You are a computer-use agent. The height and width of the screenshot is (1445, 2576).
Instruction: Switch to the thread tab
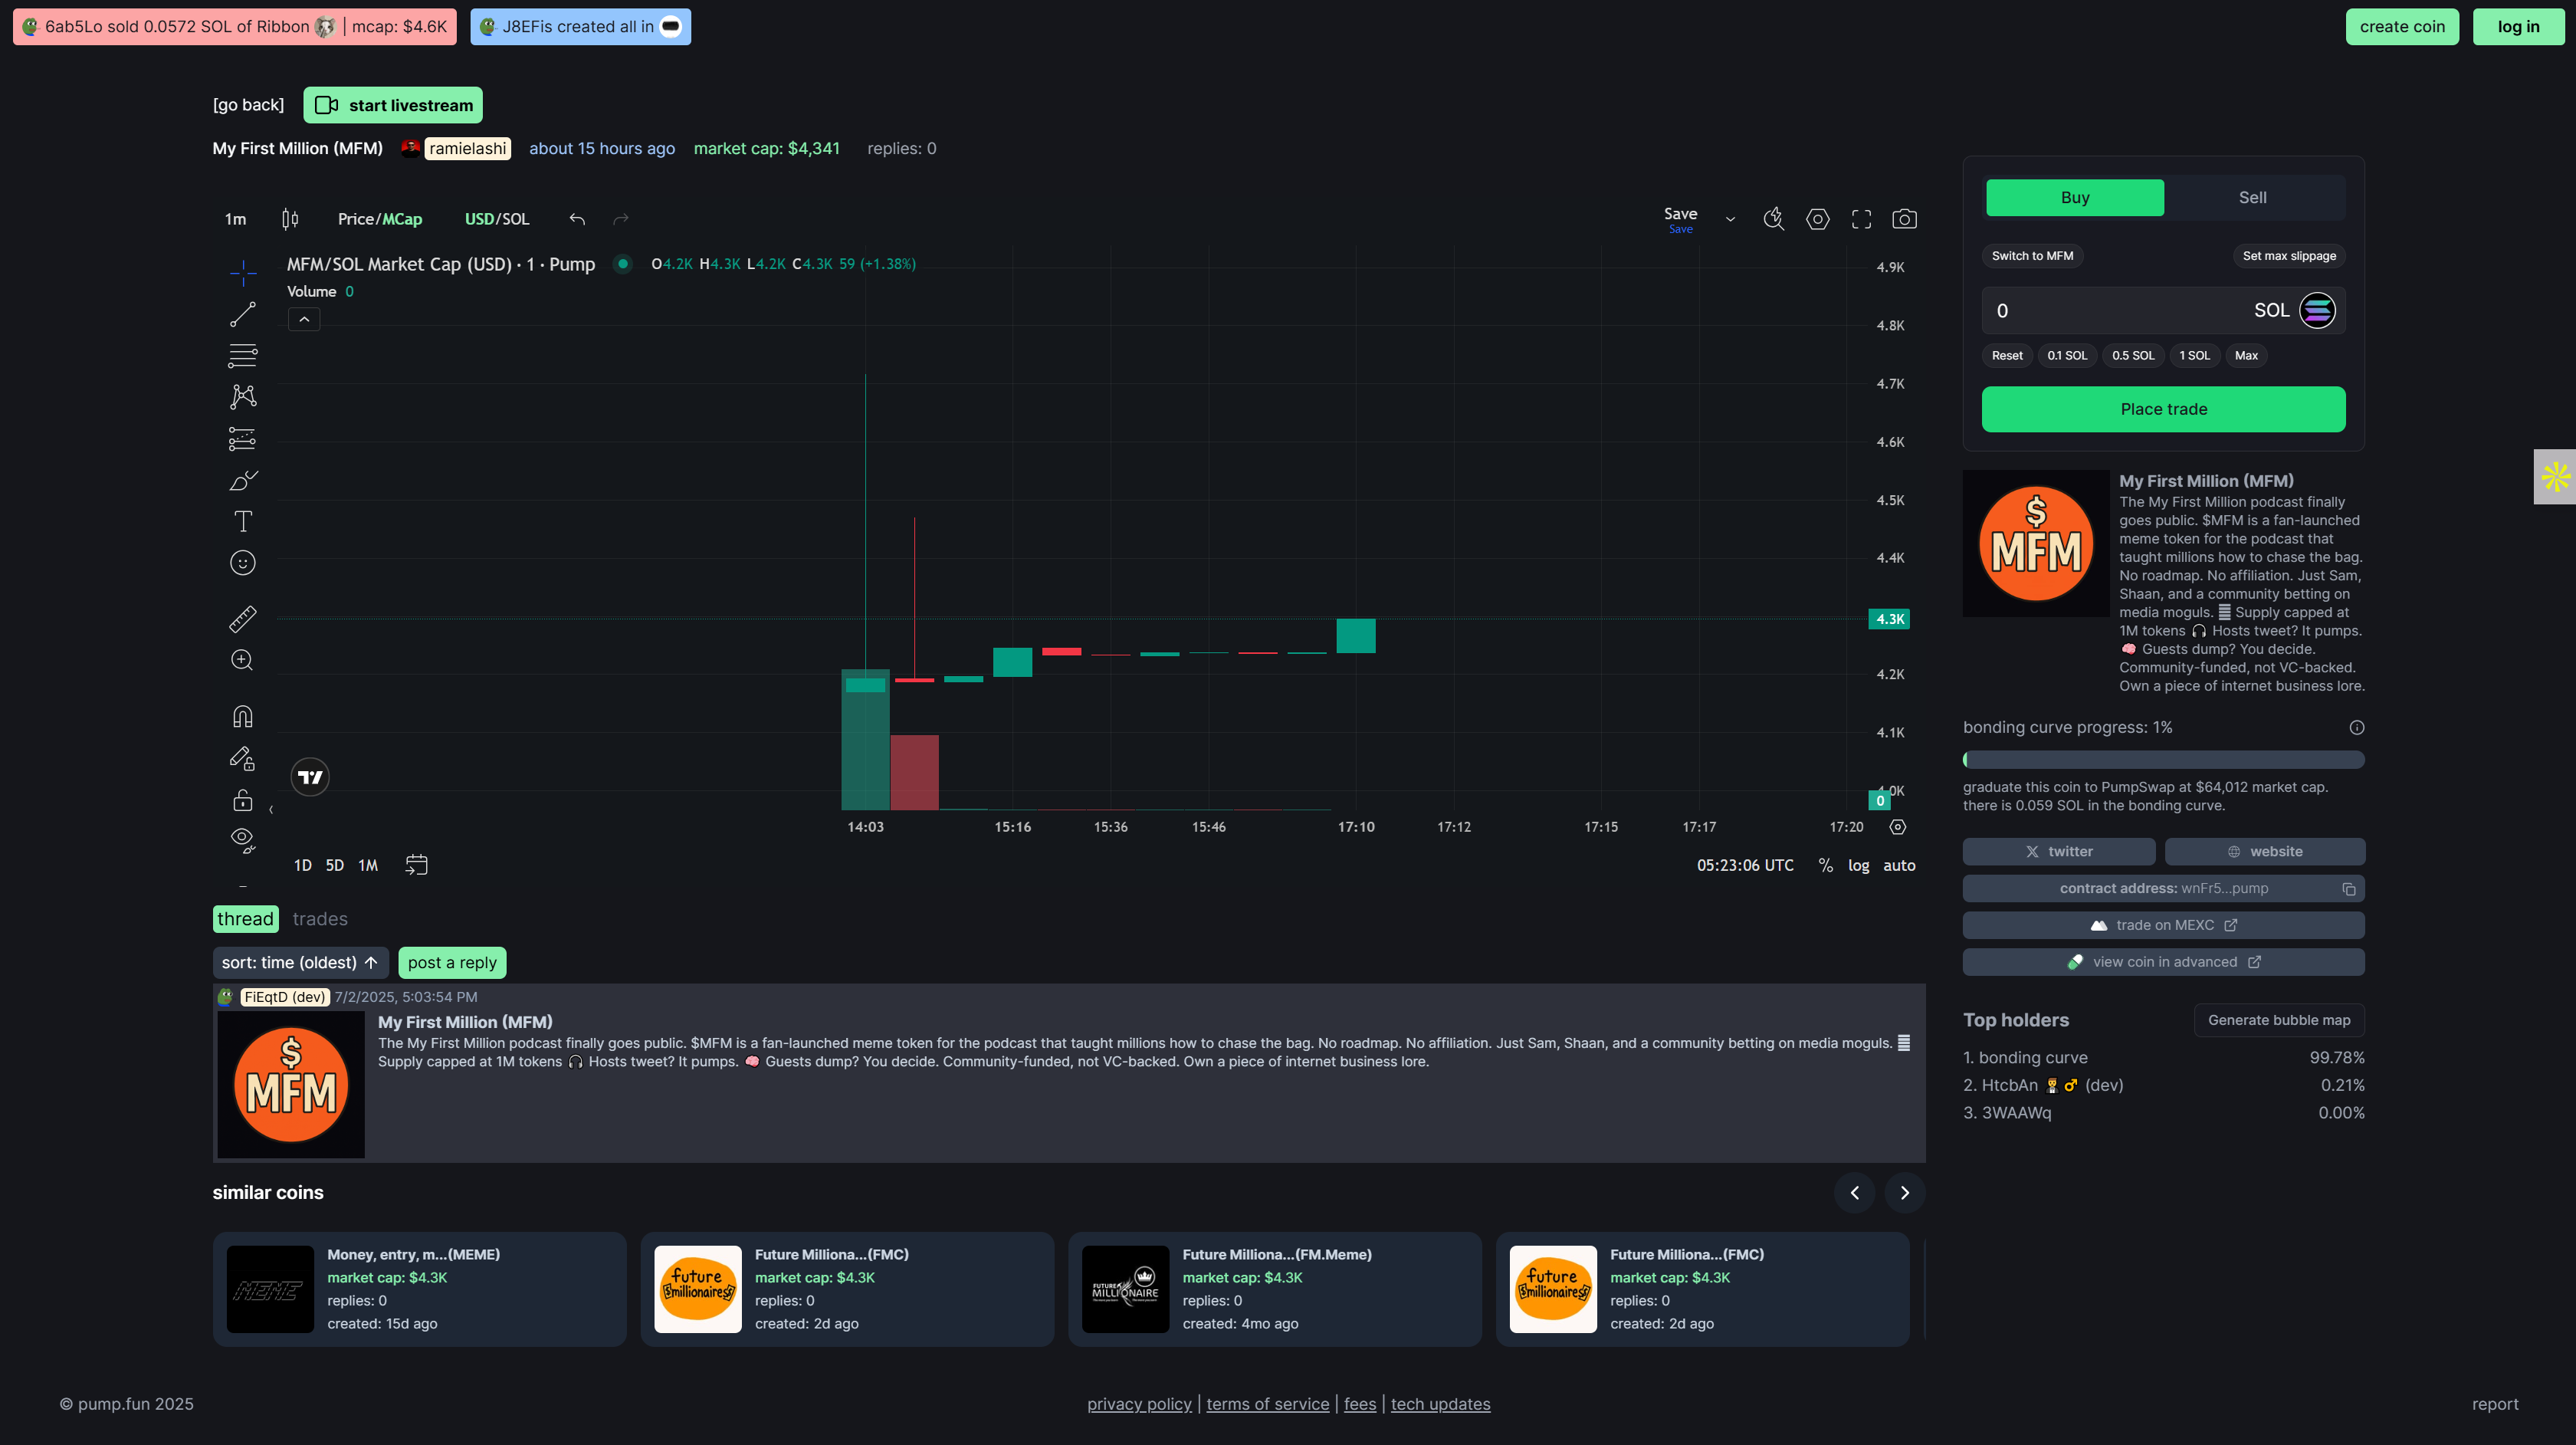[245, 919]
